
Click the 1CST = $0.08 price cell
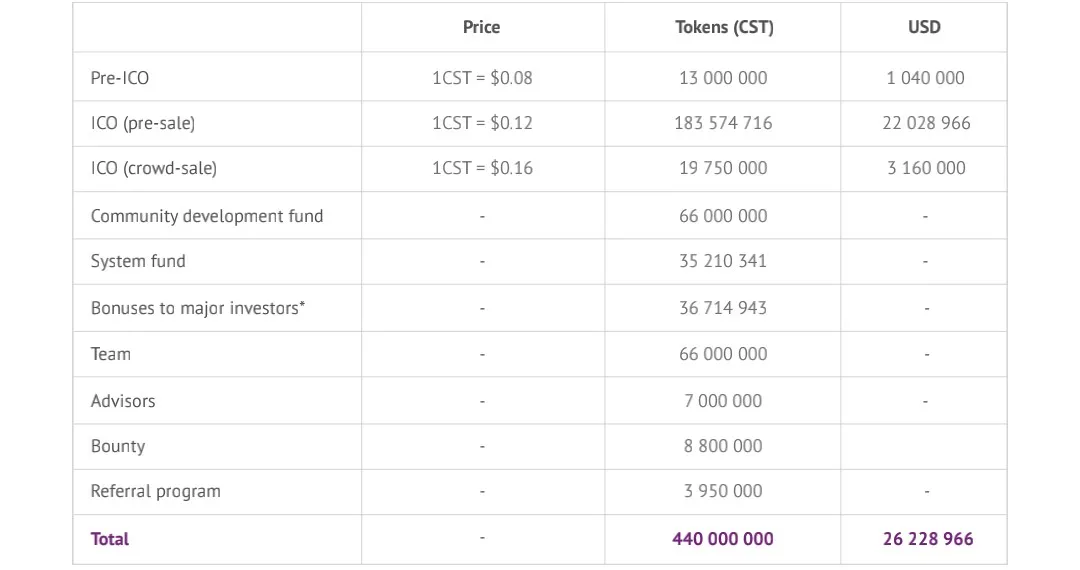482,78
